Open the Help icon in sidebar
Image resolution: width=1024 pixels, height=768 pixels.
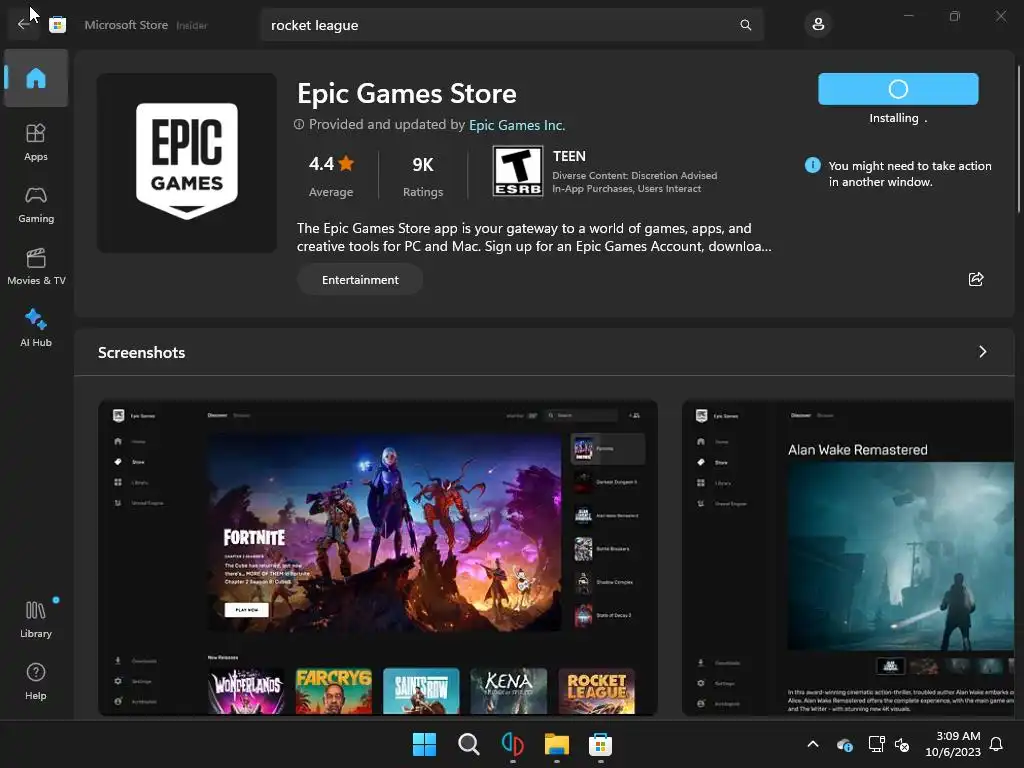pyautogui.click(x=36, y=681)
